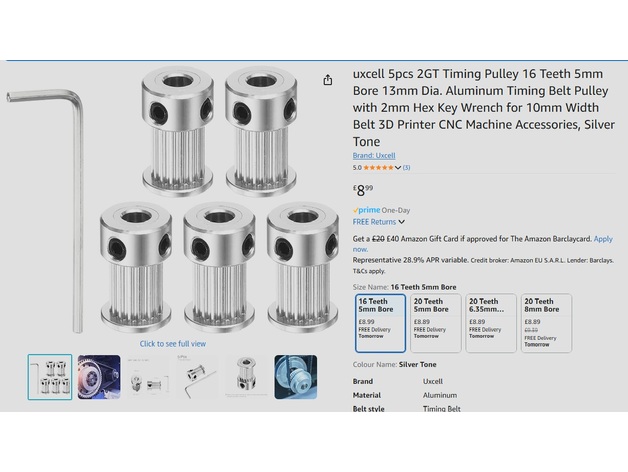The height and width of the screenshot is (472, 628).
Task: Choose the 20 Teeth 8mm Bore size
Action: pyautogui.click(x=546, y=323)
